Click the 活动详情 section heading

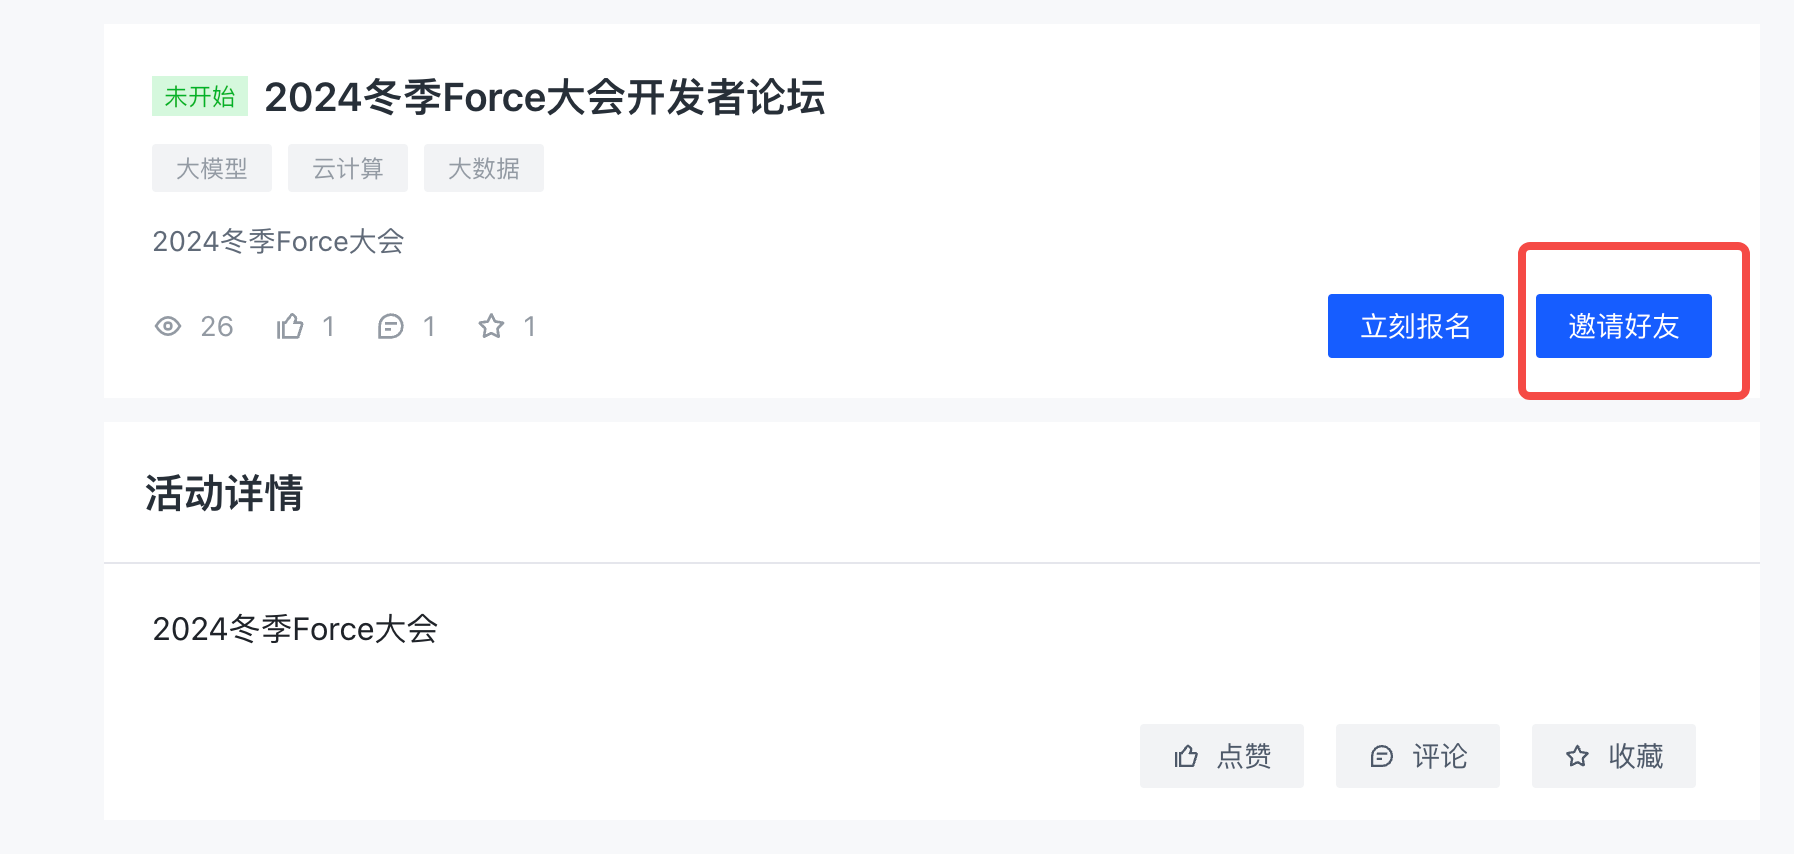point(224,493)
